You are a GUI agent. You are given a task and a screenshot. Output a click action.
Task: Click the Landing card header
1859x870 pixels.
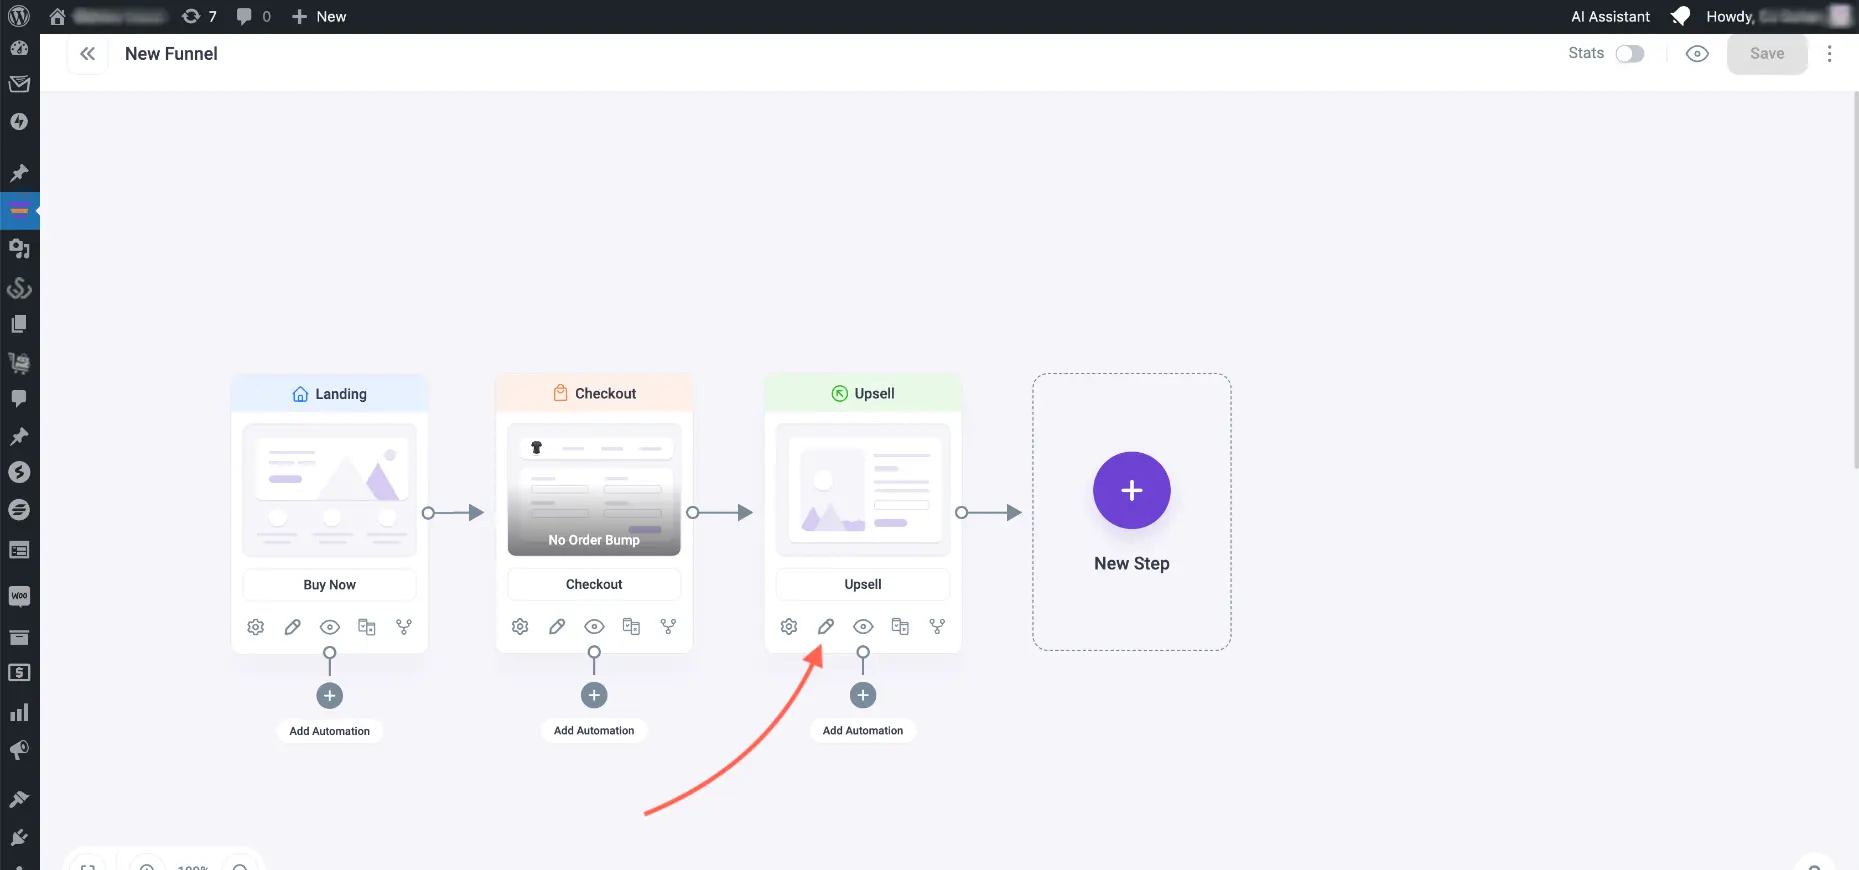tap(330, 394)
